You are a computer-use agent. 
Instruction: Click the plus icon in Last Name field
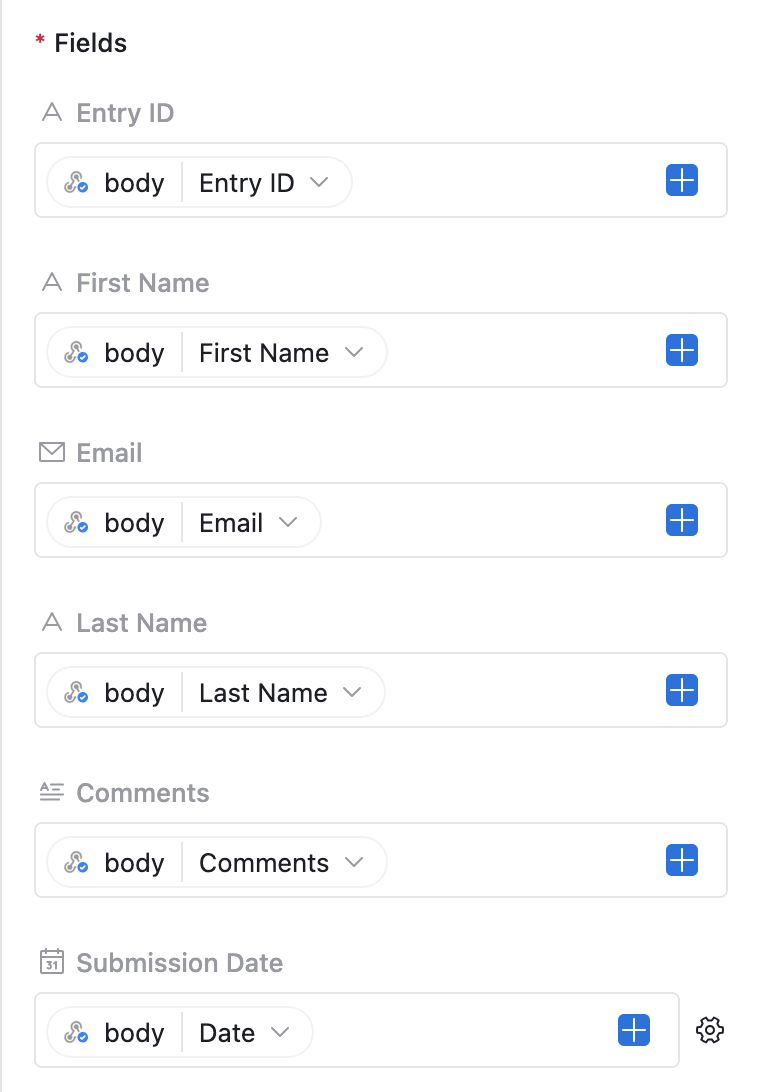tap(681, 691)
